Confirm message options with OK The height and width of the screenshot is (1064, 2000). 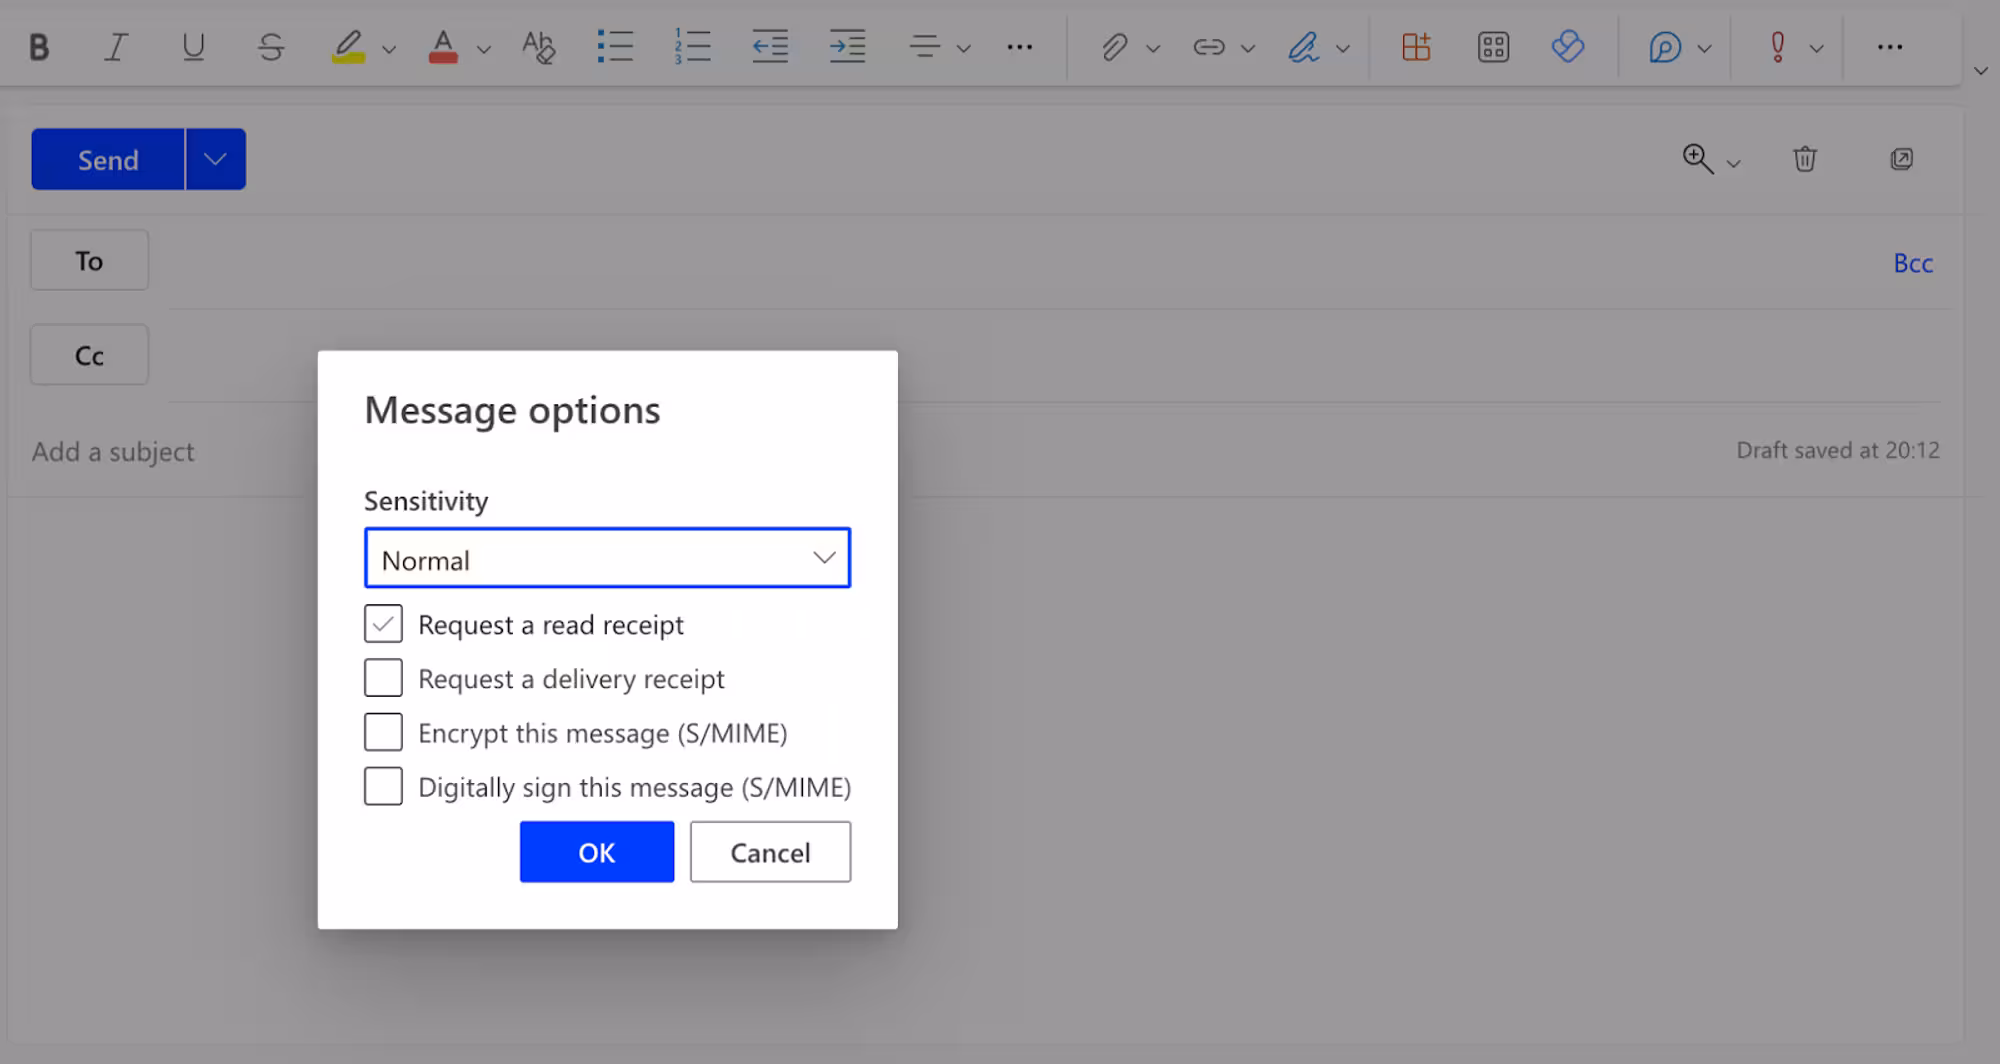[596, 852]
